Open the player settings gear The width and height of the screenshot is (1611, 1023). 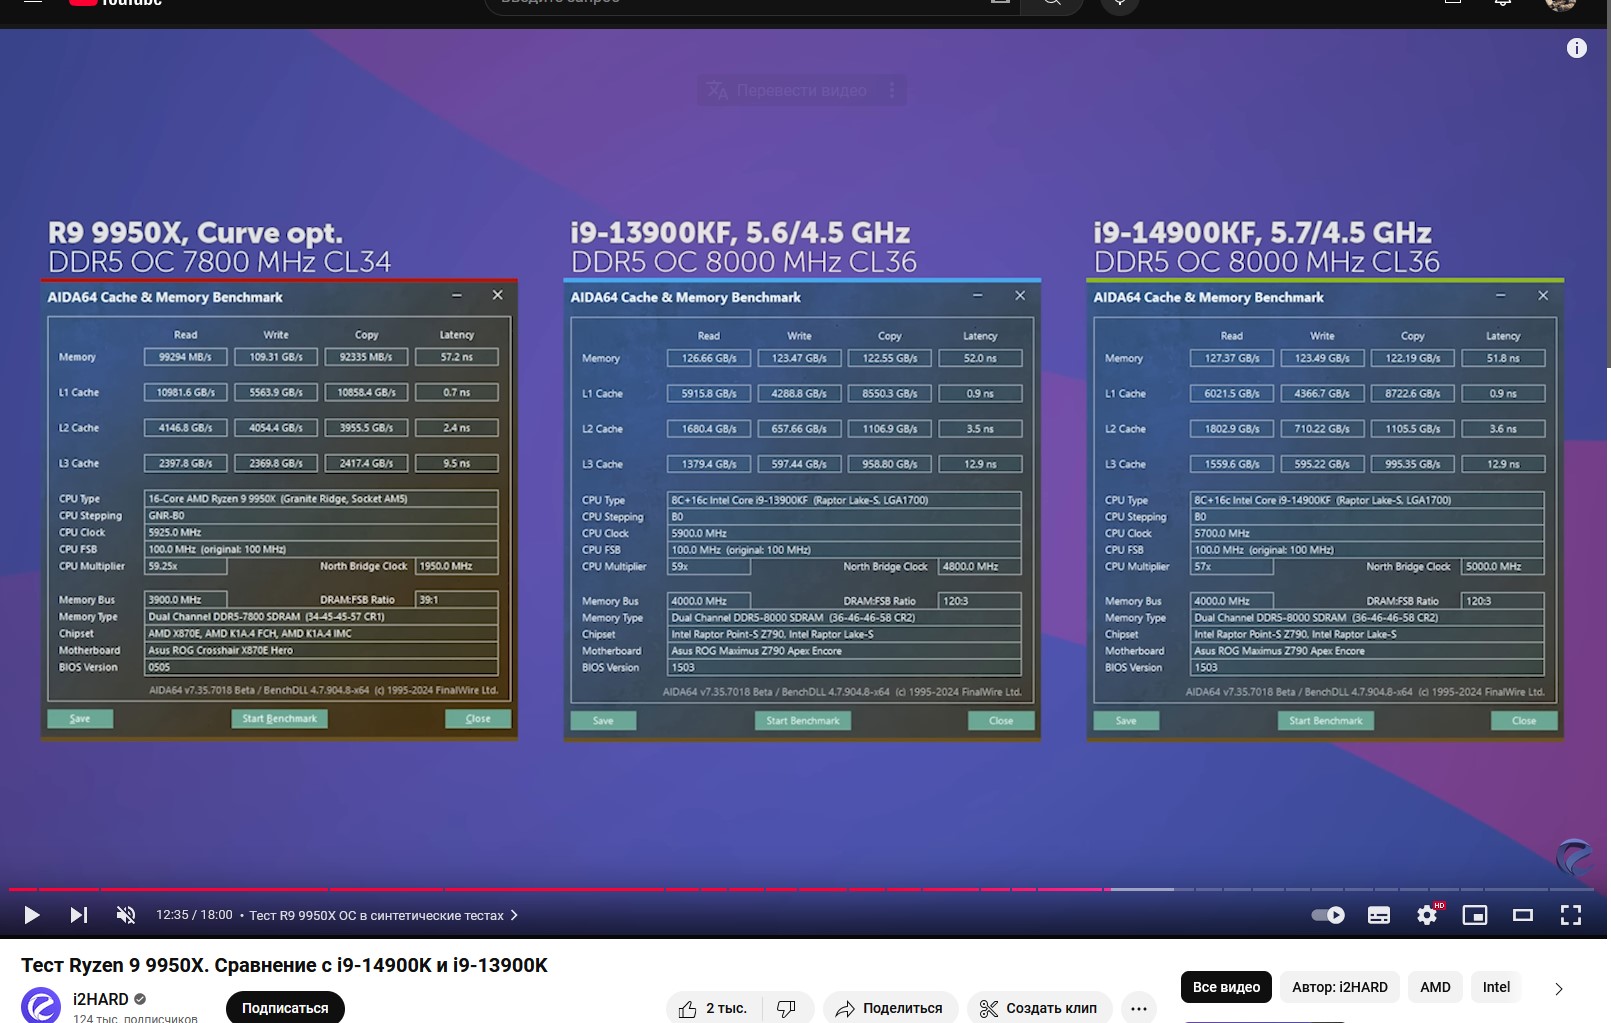point(1427,915)
